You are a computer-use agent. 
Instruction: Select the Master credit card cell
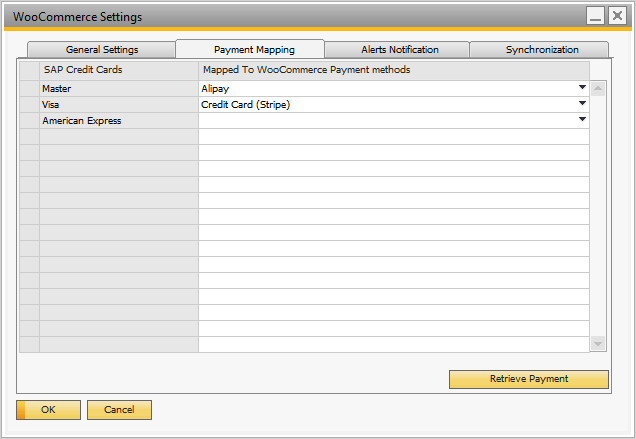click(118, 88)
